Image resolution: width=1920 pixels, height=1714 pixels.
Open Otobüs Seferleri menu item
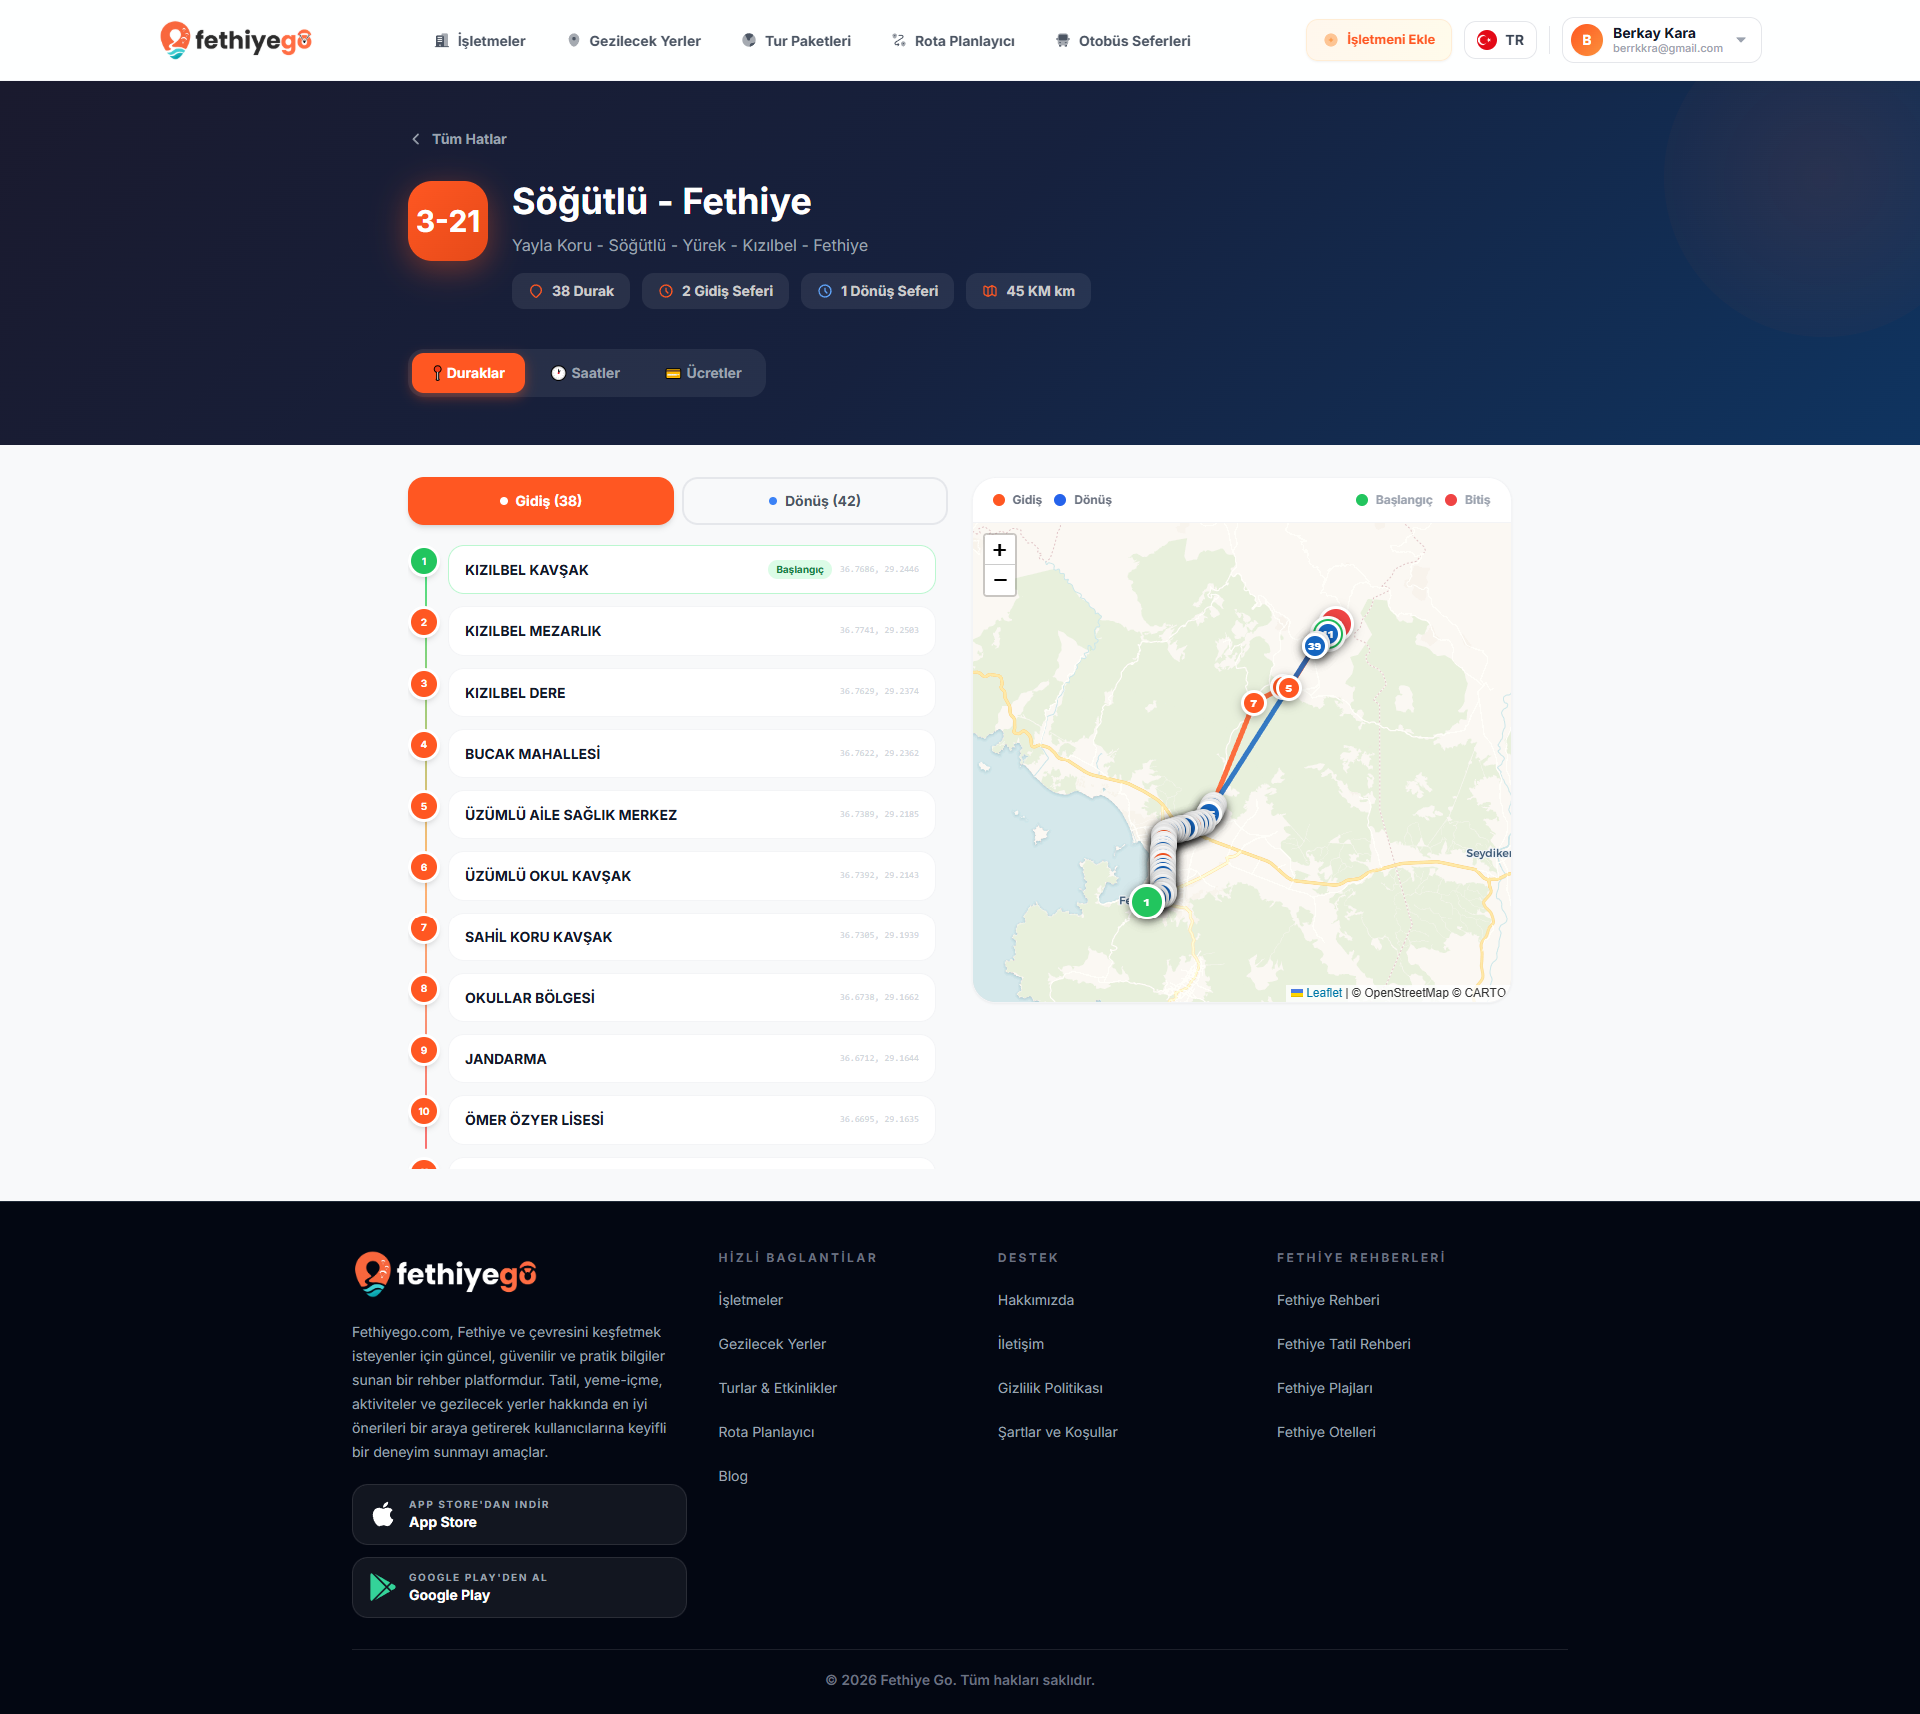click(x=1123, y=41)
